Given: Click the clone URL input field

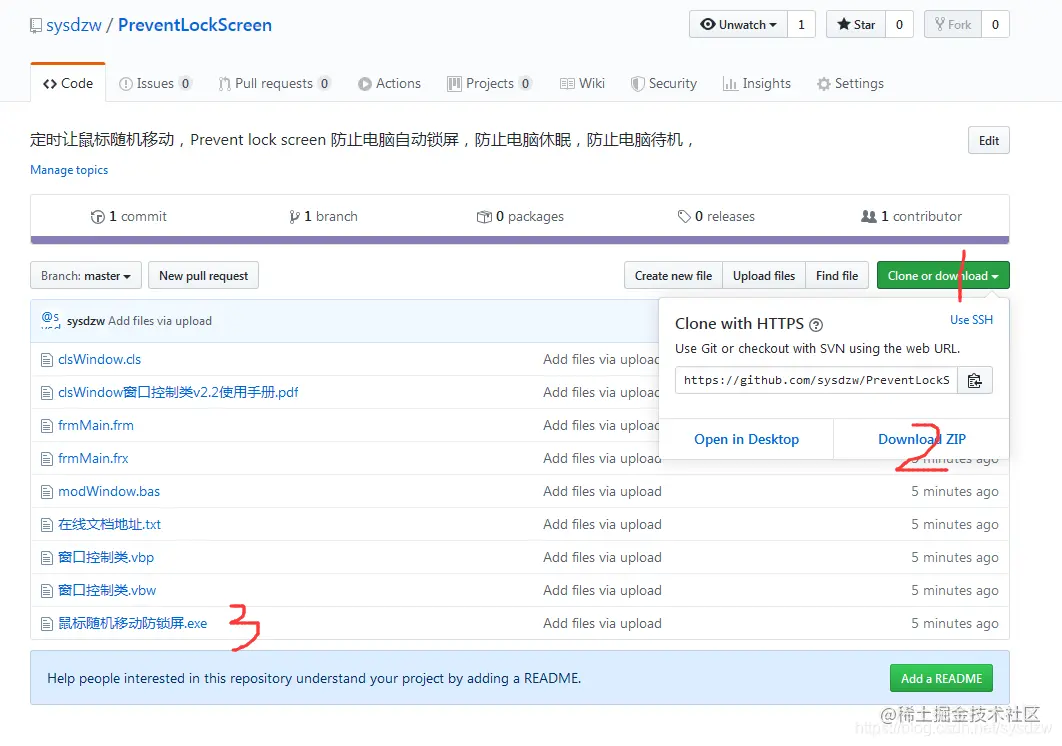Looking at the screenshot, I should click(816, 380).
